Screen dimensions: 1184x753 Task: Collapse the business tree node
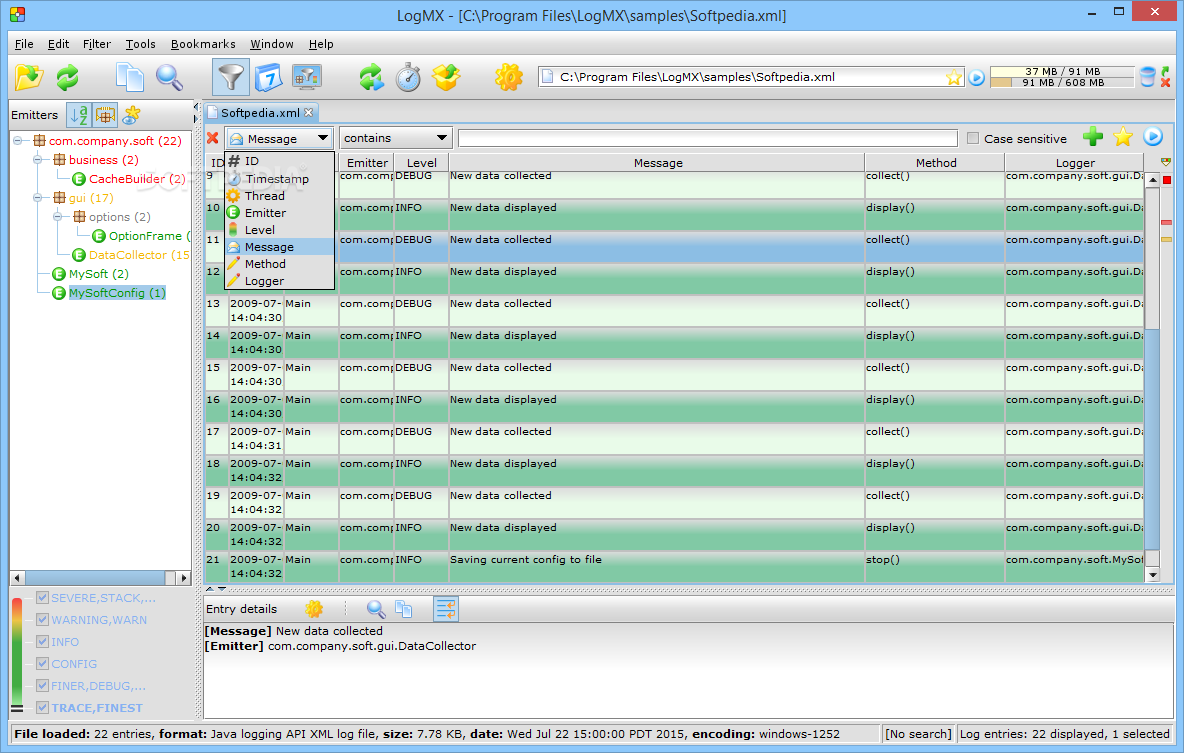38,159
